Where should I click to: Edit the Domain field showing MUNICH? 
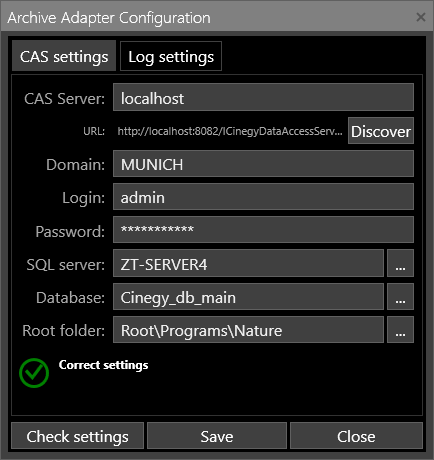263,164
